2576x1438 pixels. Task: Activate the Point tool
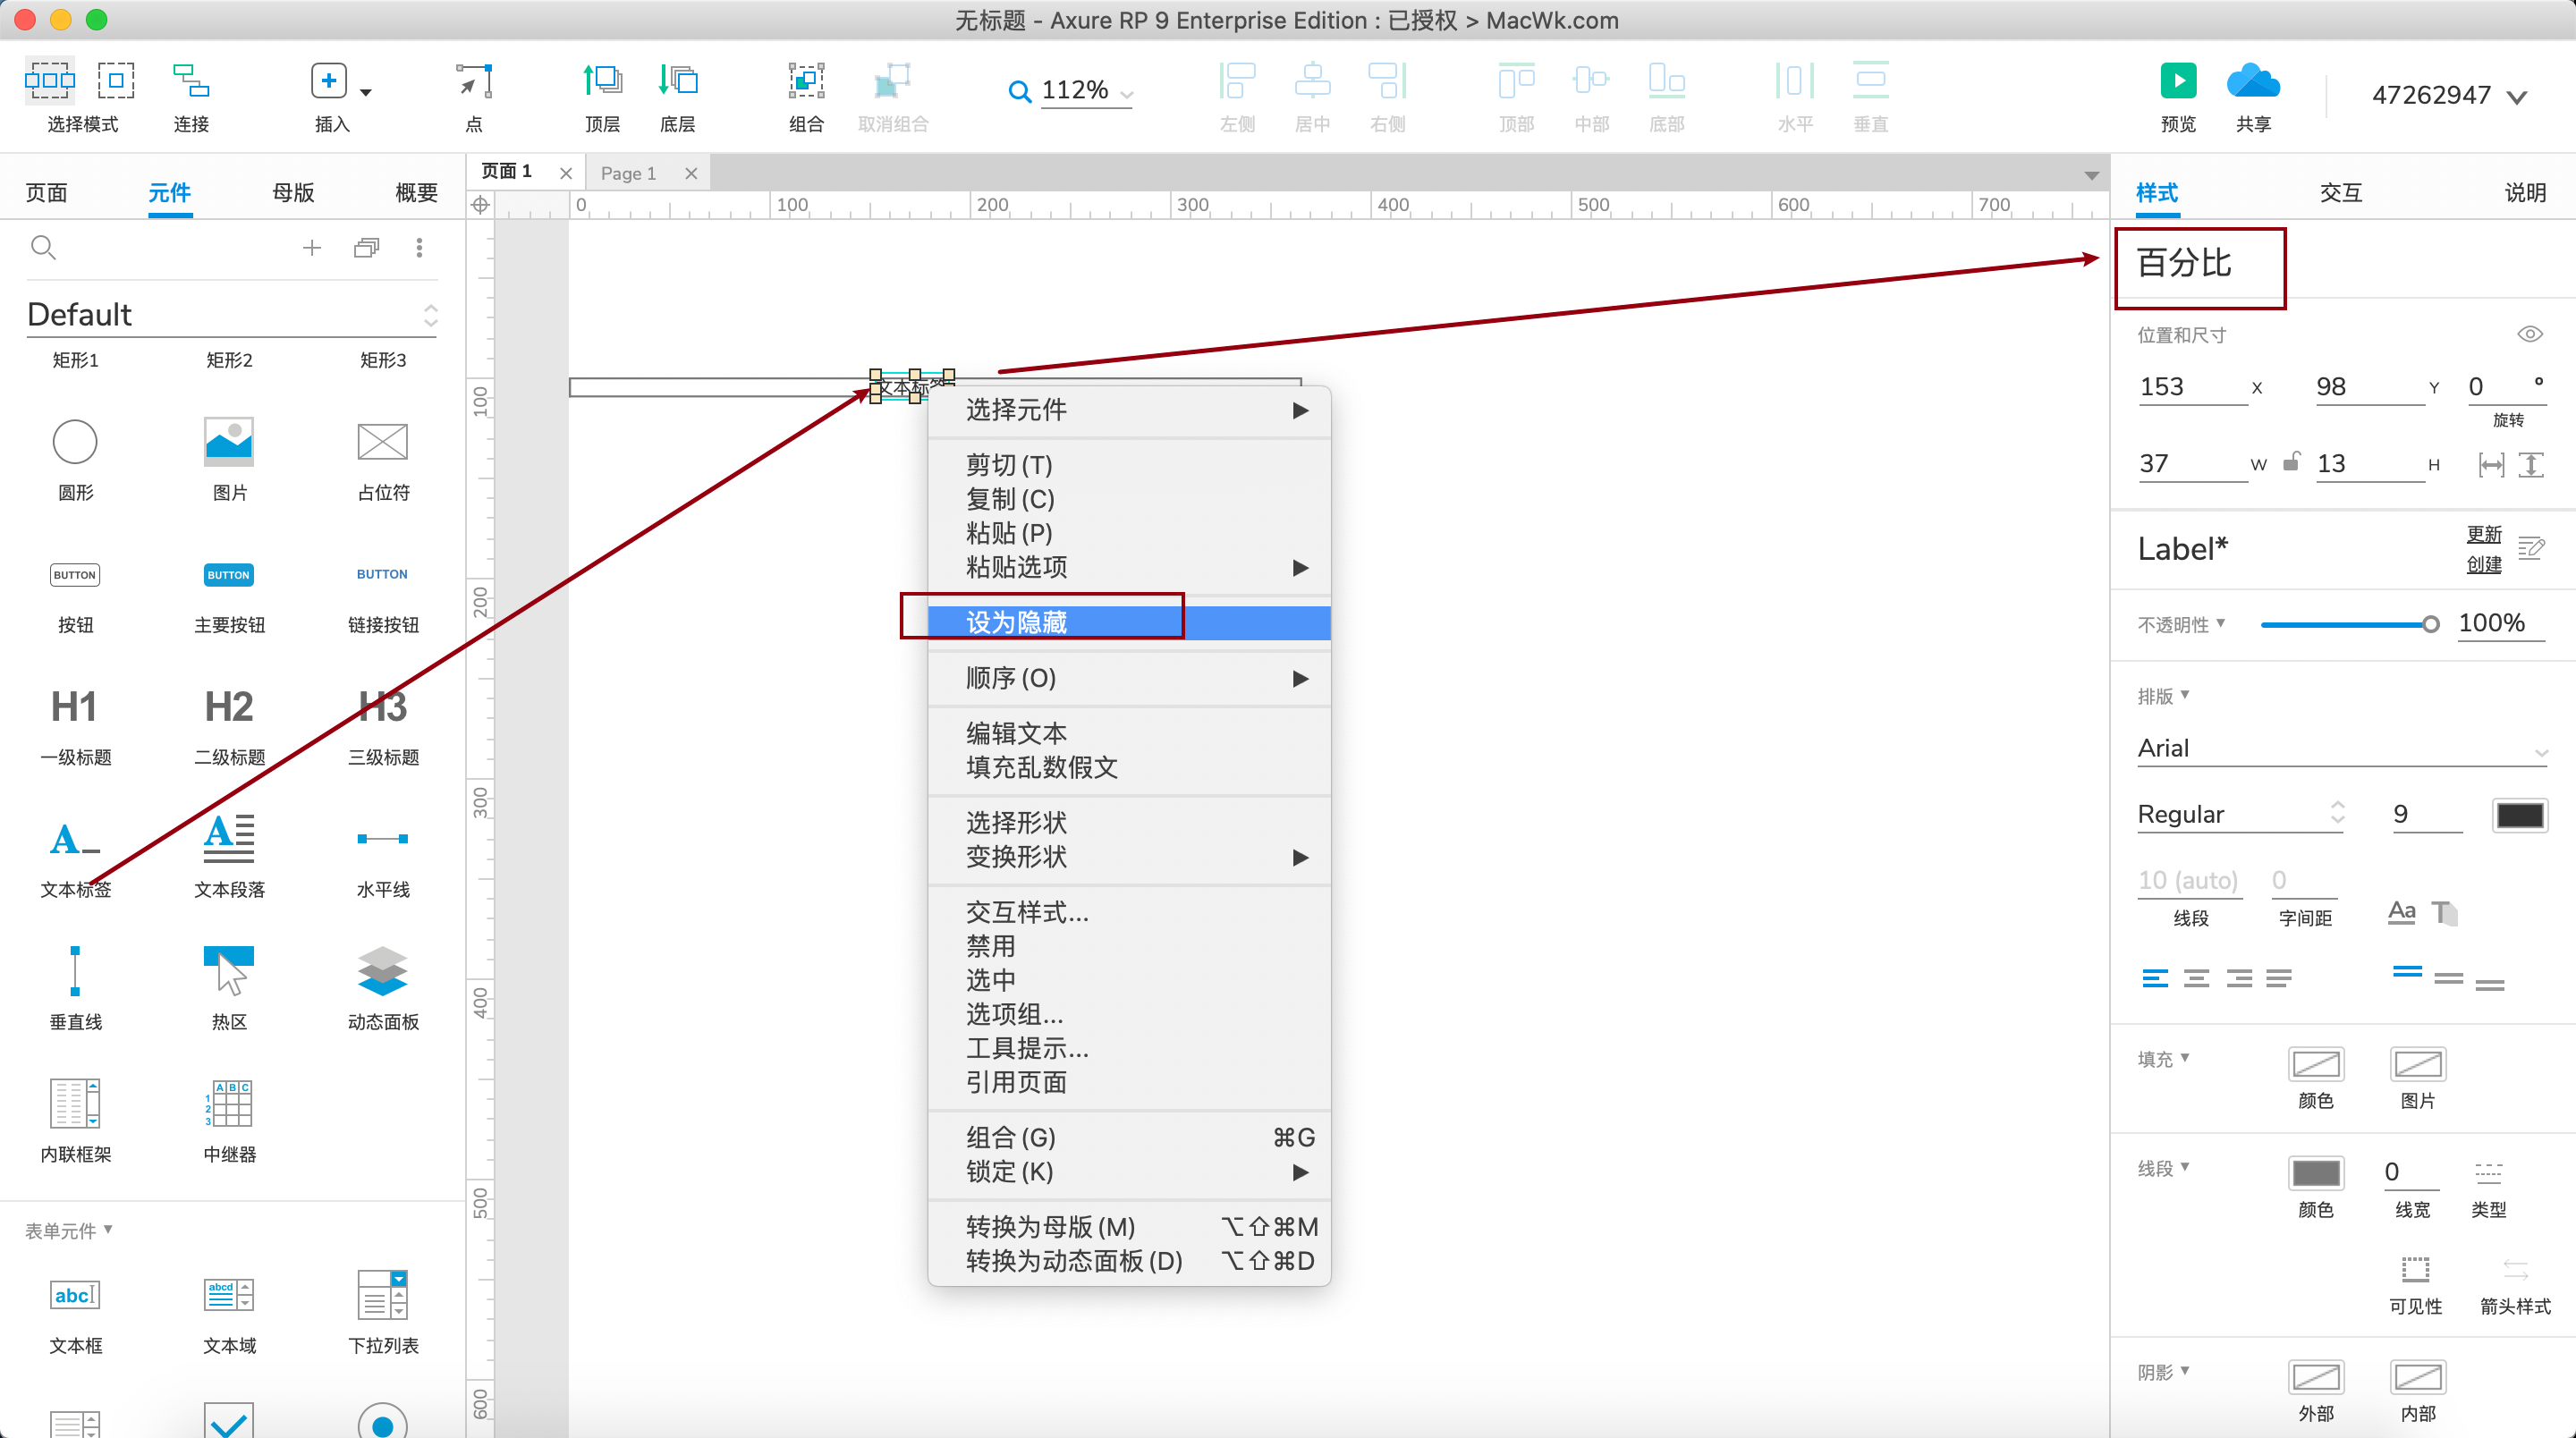point(474,80)
